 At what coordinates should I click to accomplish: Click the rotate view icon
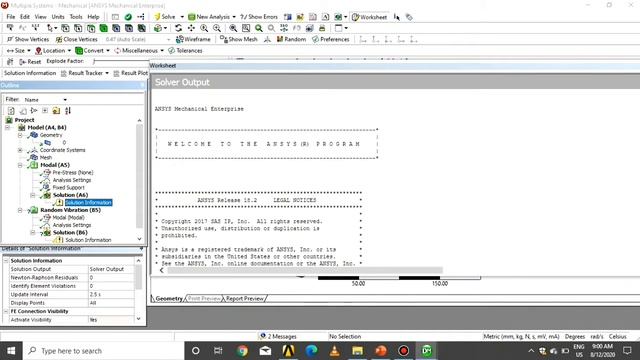178,28
